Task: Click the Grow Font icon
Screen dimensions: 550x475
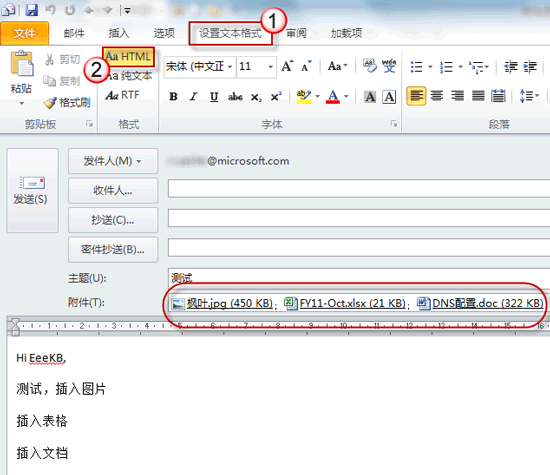Action: (x=287, y=66)
